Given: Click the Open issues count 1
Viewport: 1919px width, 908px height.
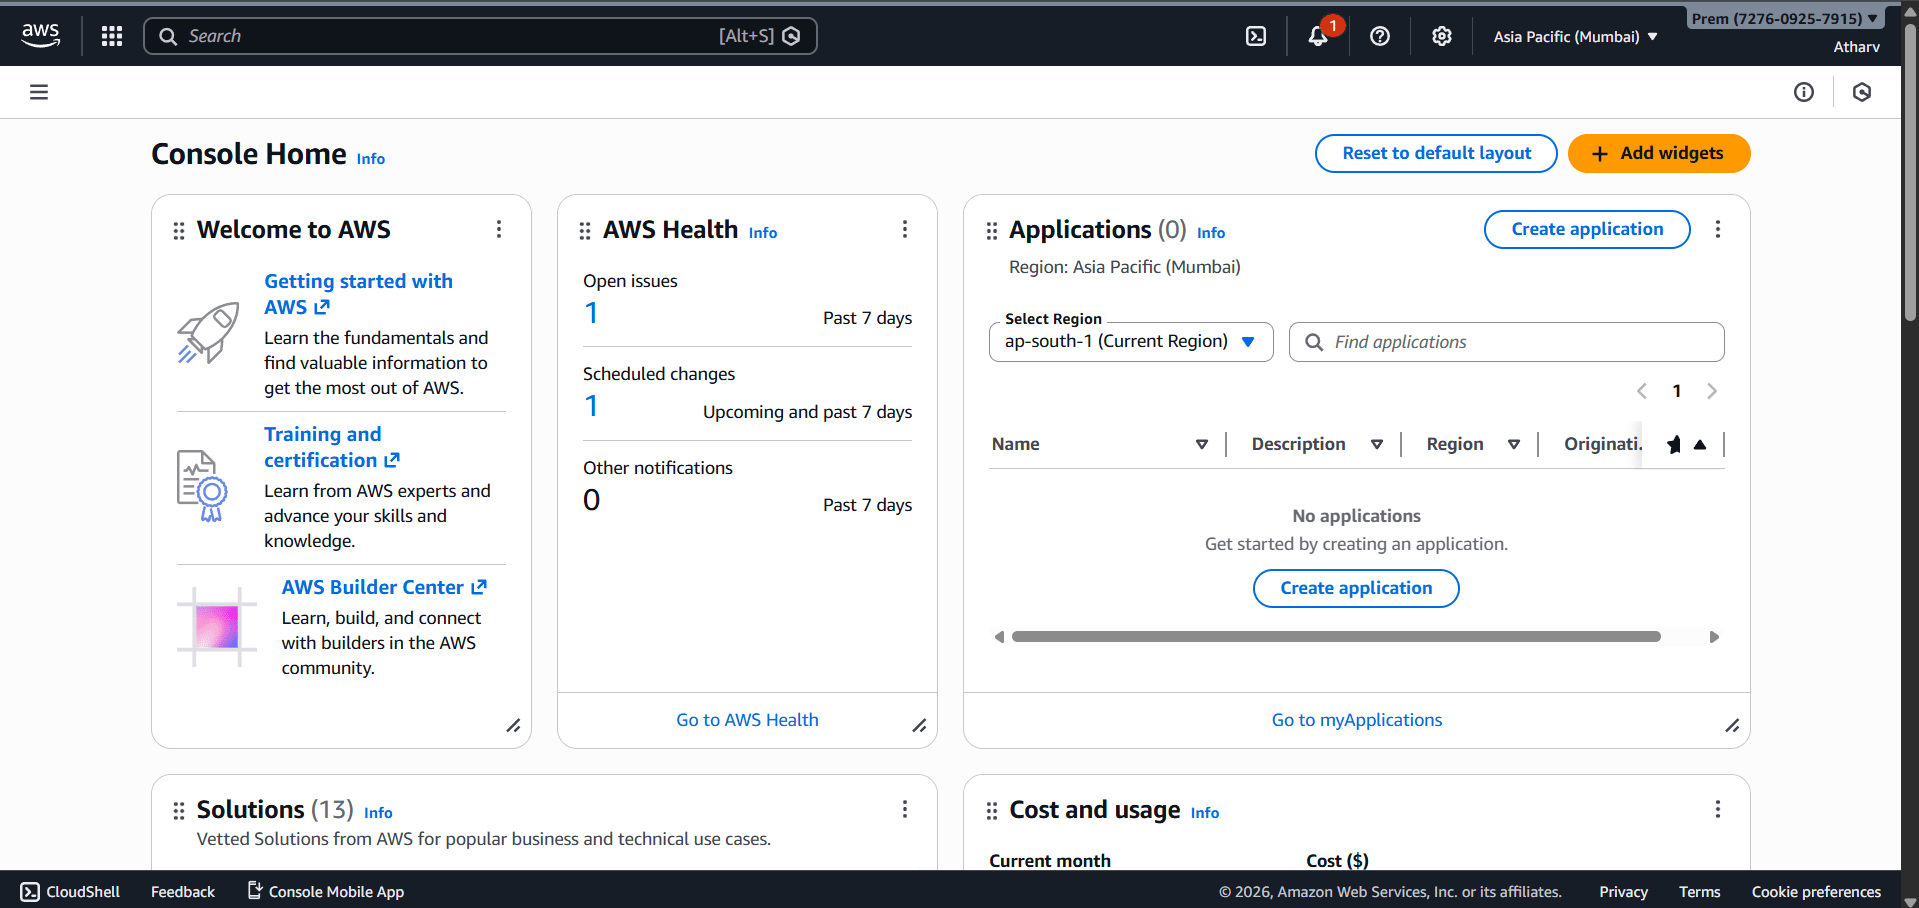Looking at the screenshot, I should pos(592,313).
